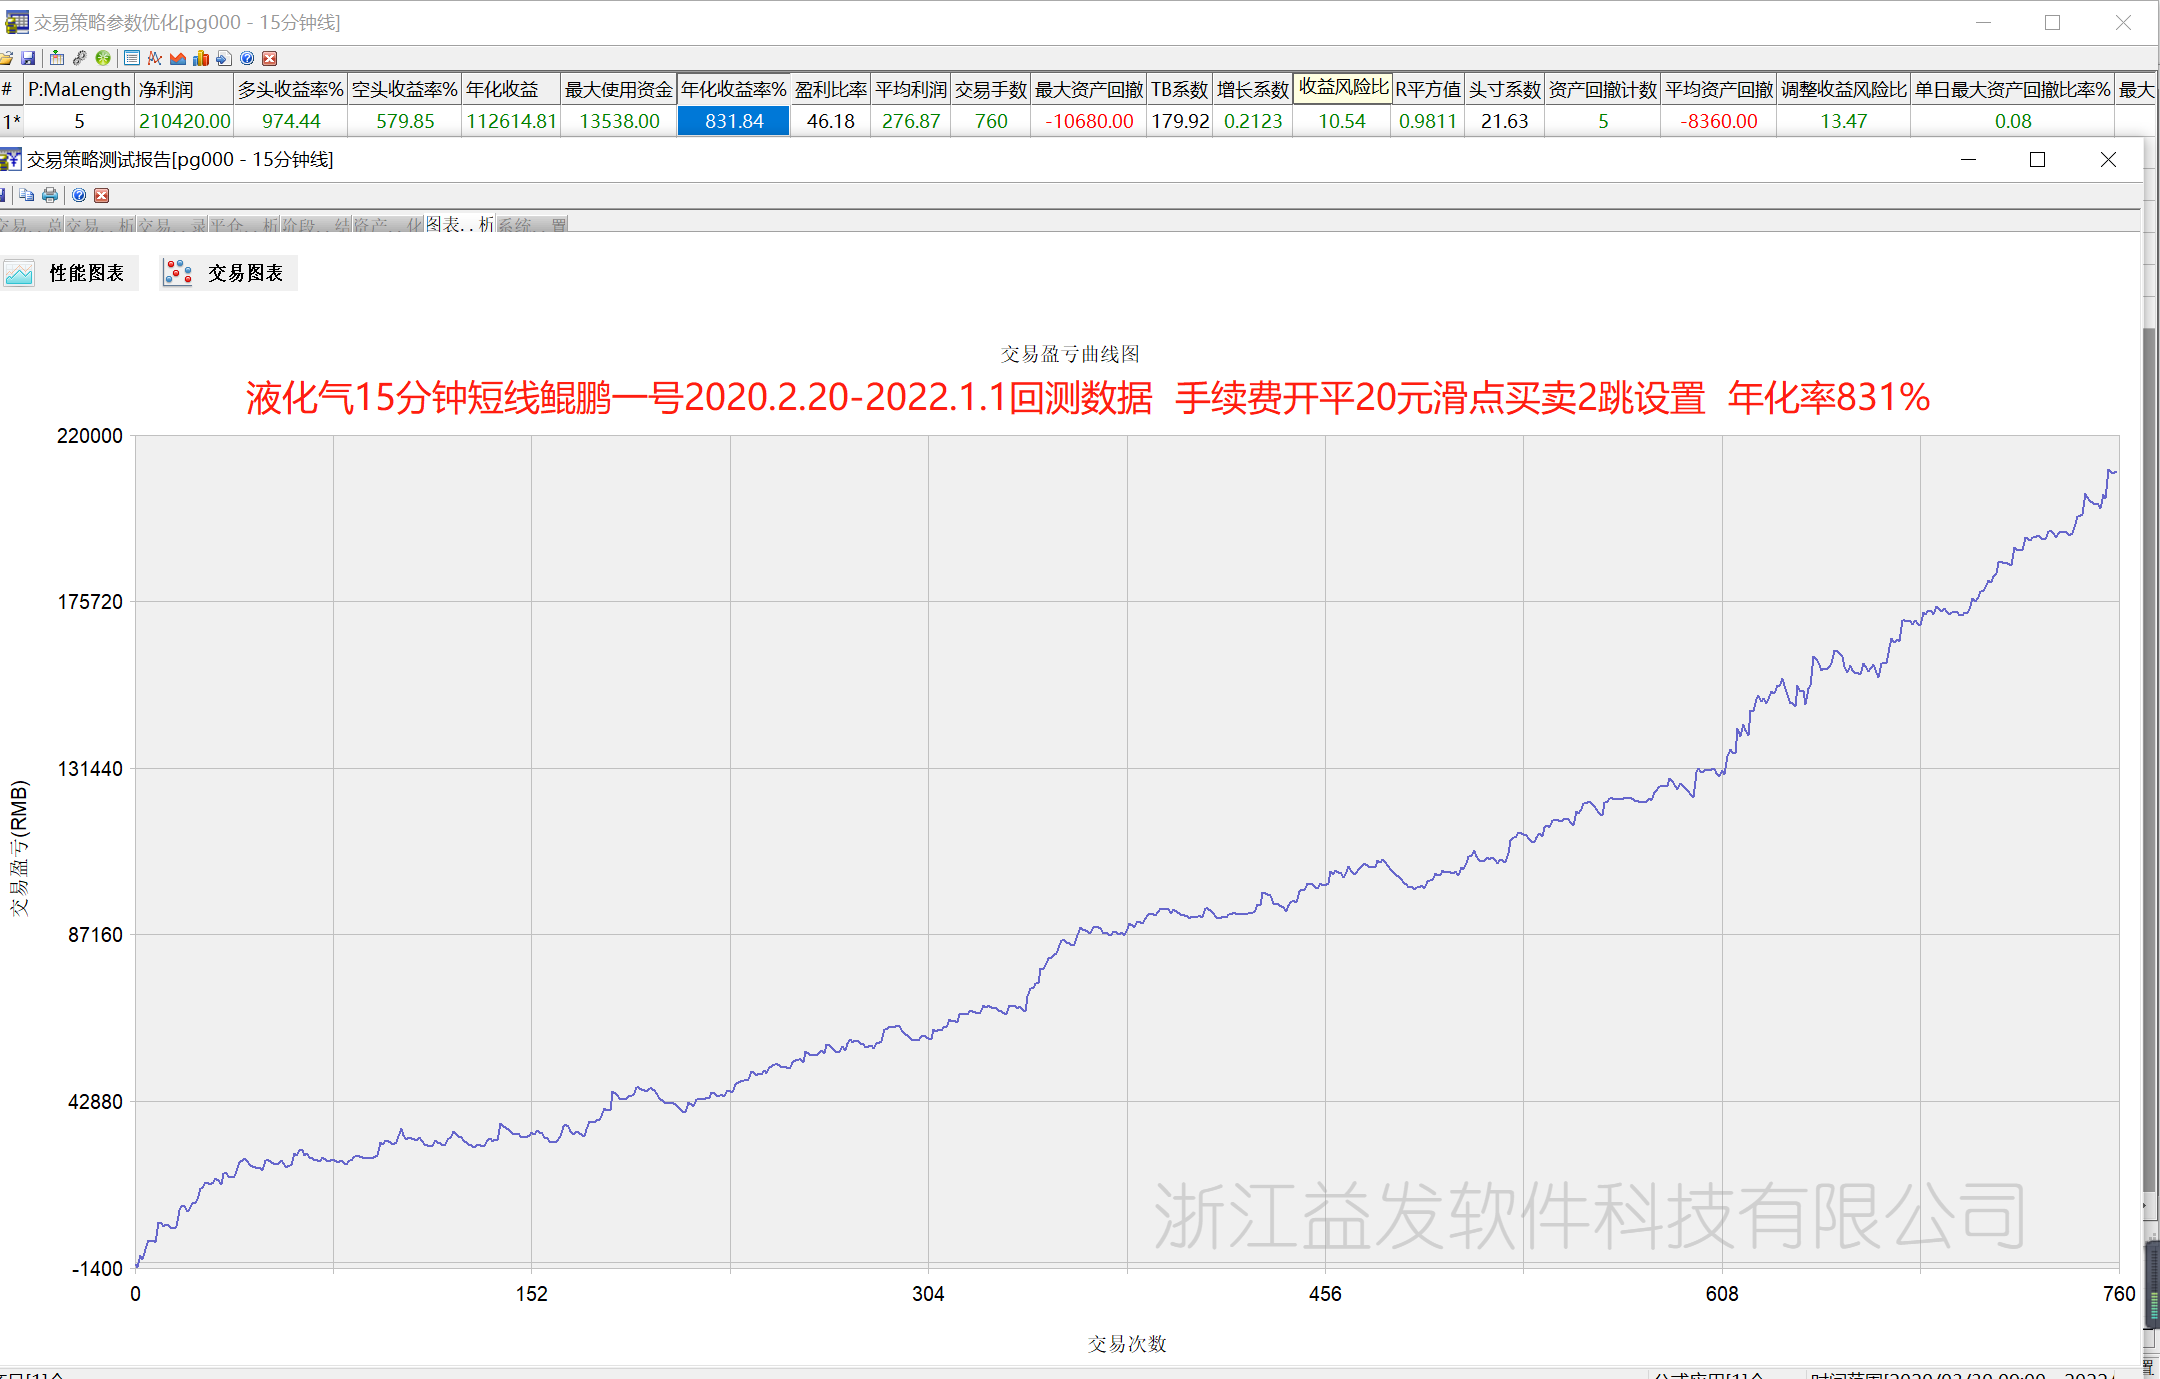Open the line chart icon in top toolbar

(x=155, y=58)
